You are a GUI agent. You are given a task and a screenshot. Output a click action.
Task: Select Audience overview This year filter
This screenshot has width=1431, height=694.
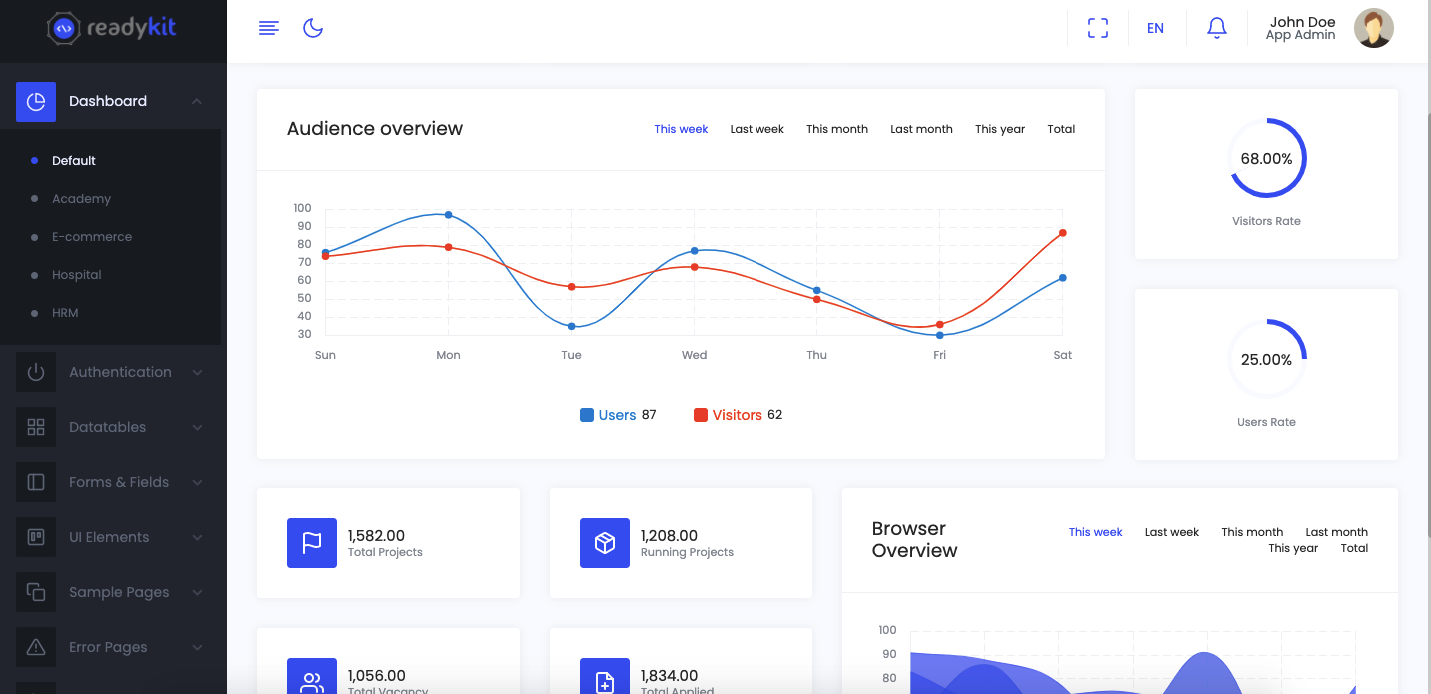click(x=1000, y=129)
